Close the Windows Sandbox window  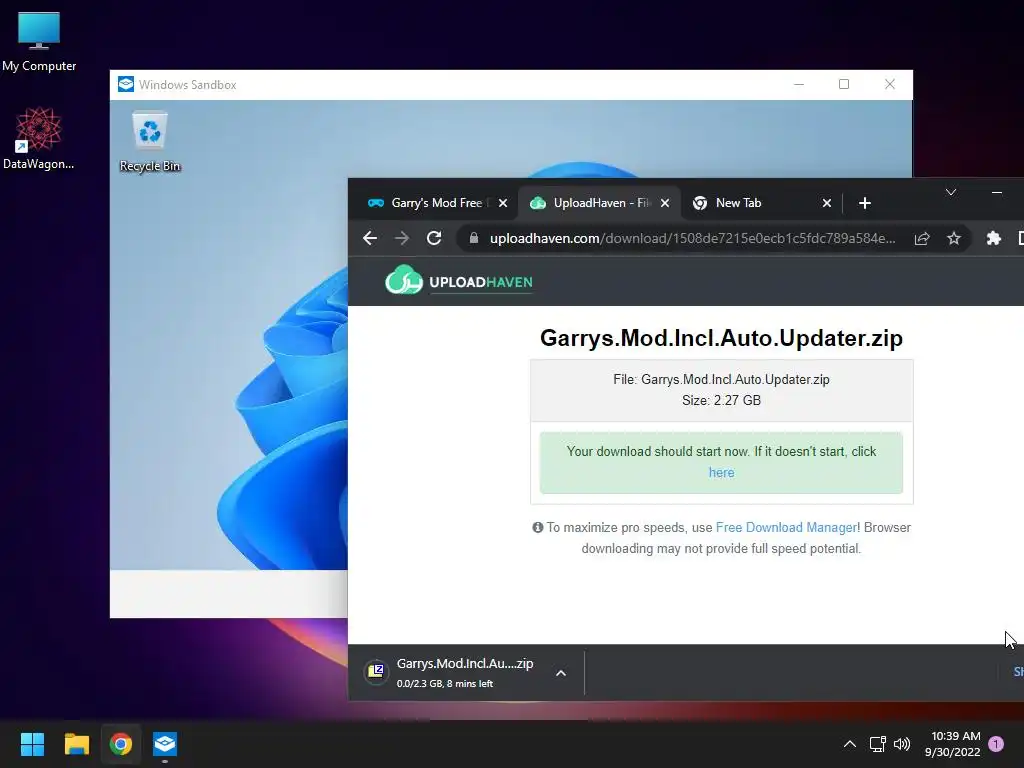[x=889, y=84]
